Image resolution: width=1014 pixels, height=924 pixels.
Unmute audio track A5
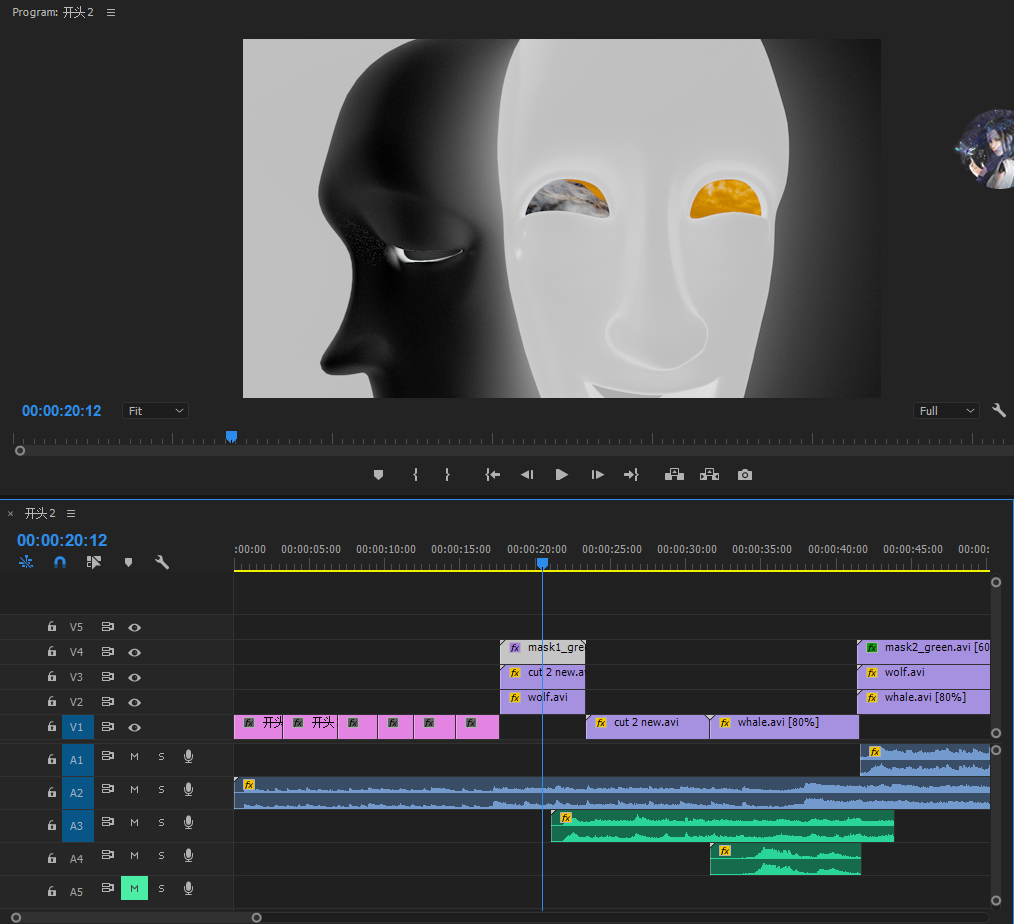tap(134, 888)
